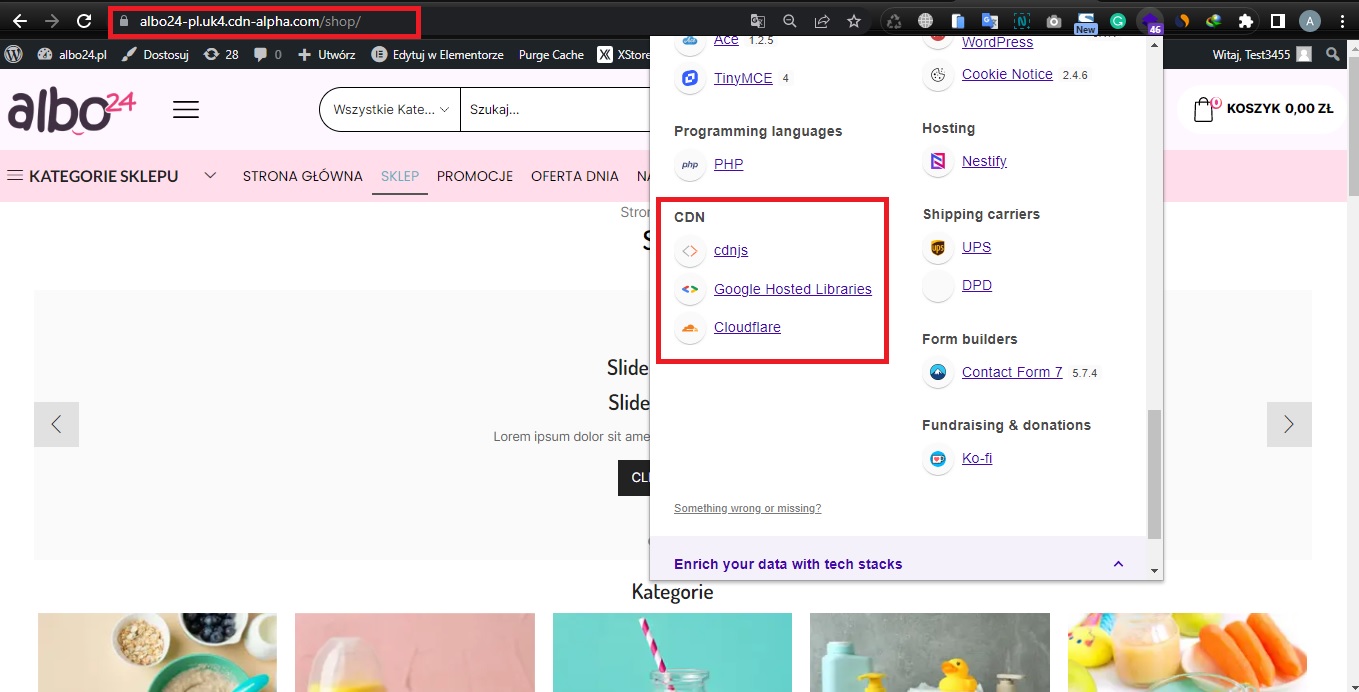Open Nestify hosting link
Image resolution: width=1359 pixels, height=692 pixels.
pyautogui.click(x=984, y=161)
